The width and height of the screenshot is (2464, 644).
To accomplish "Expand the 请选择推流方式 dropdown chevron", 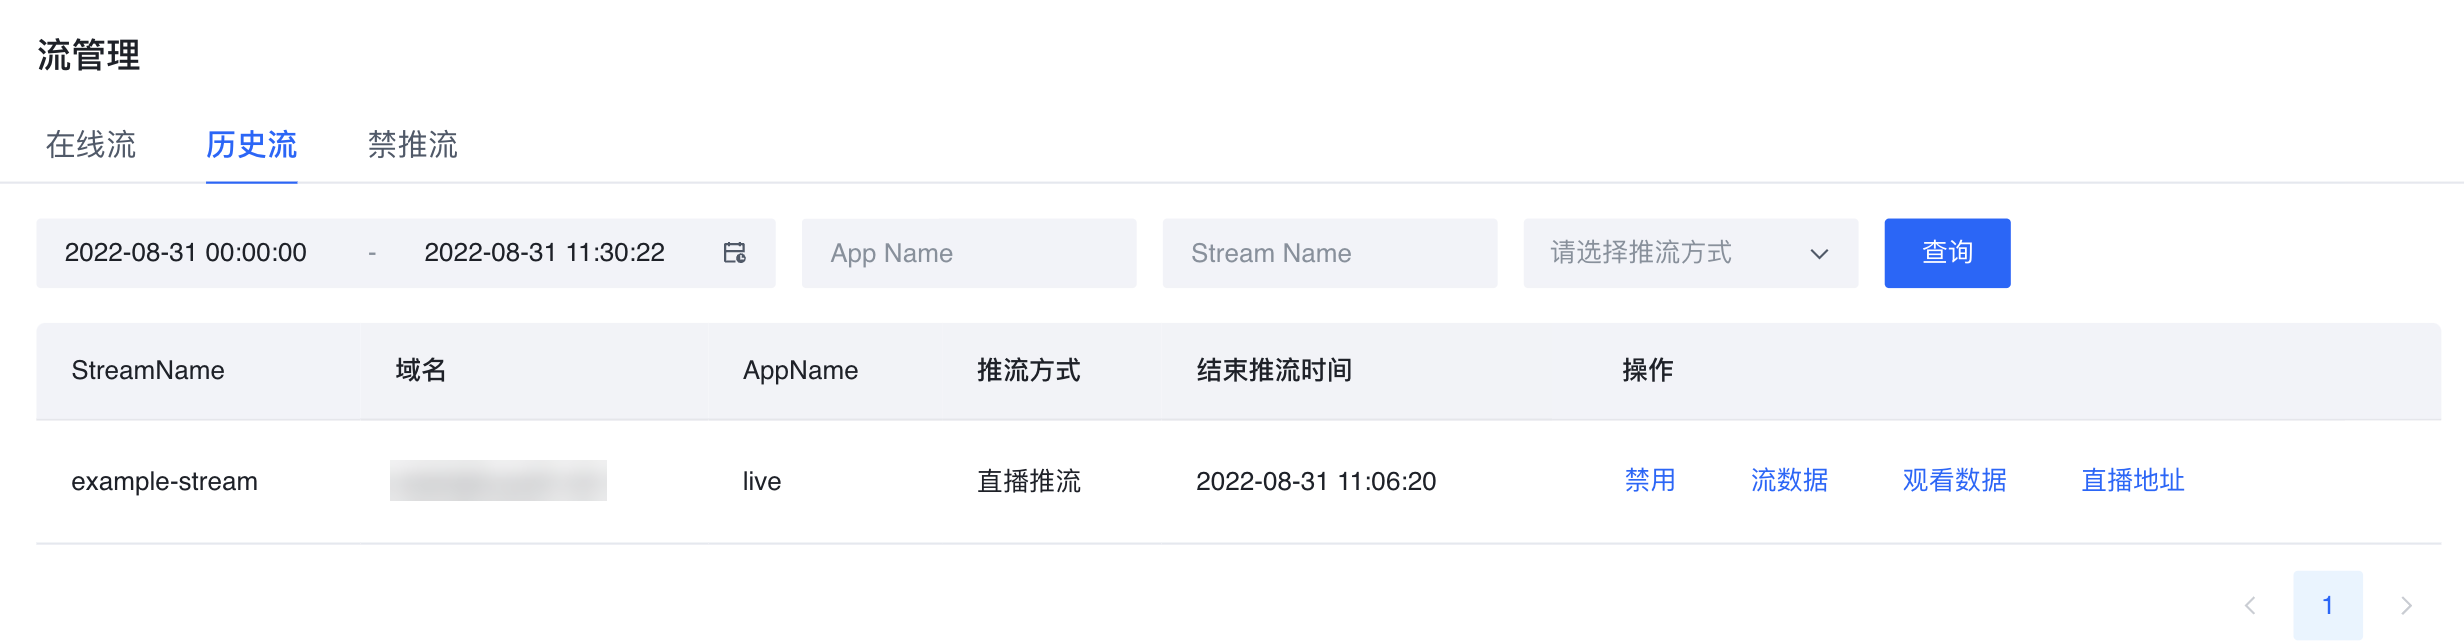I will coord(1819,254).
